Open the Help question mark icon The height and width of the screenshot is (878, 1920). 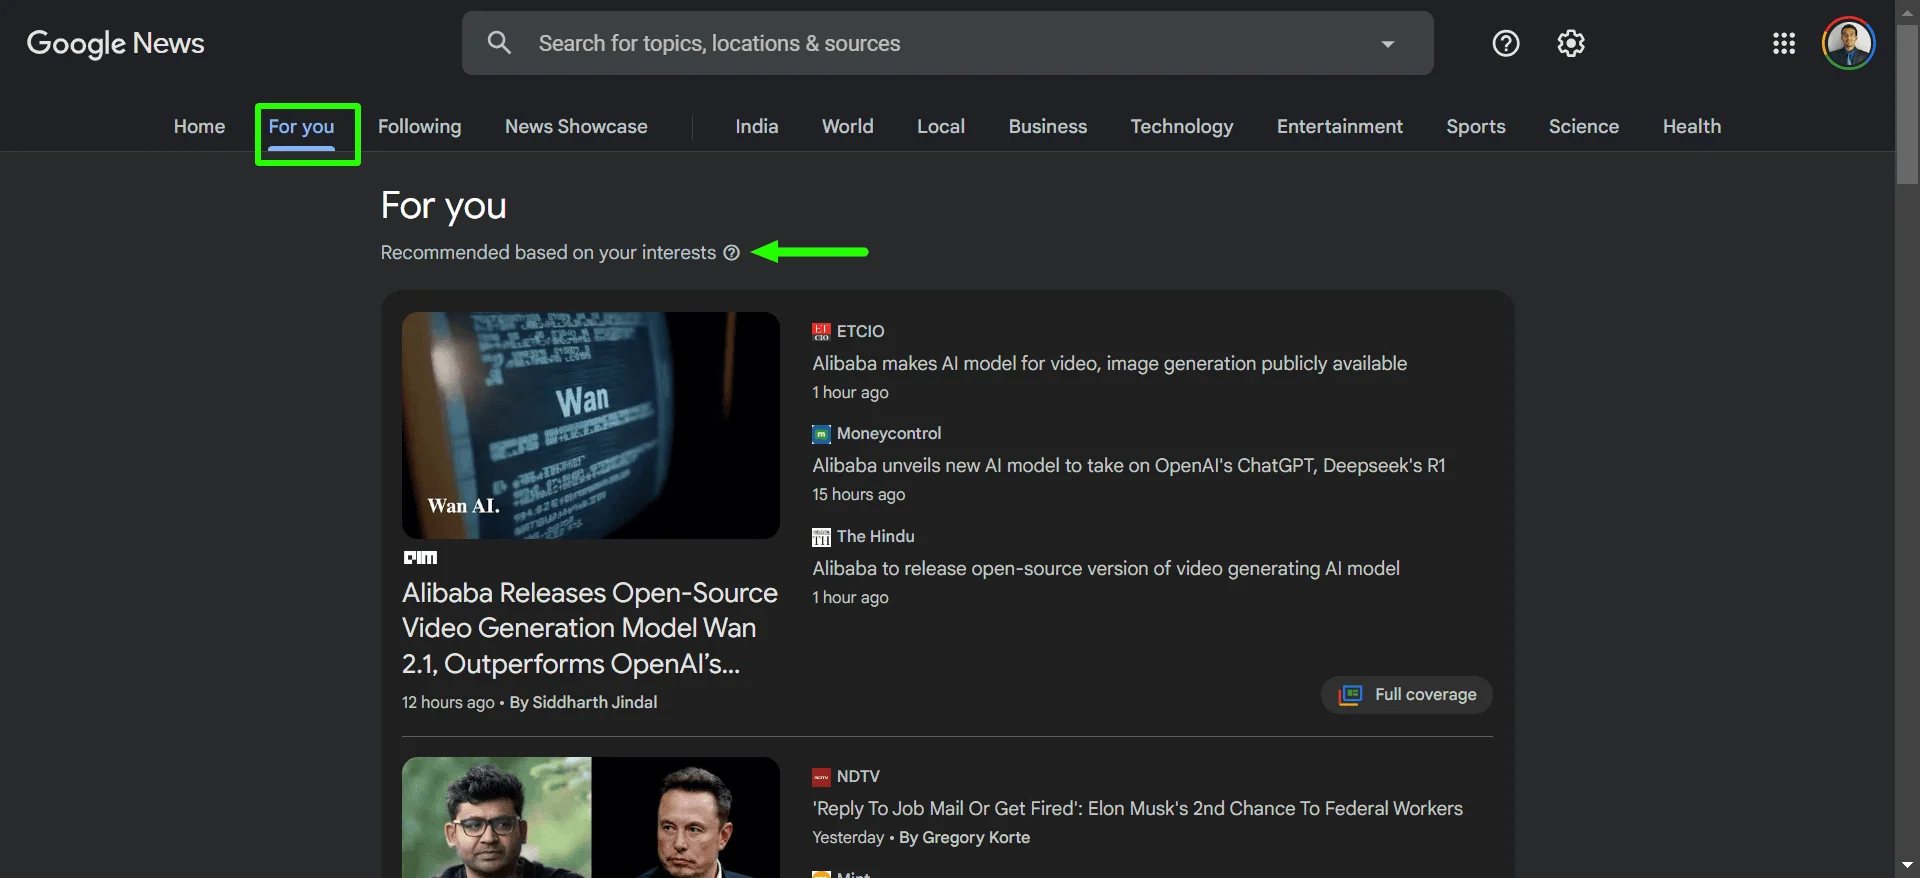1505,43
